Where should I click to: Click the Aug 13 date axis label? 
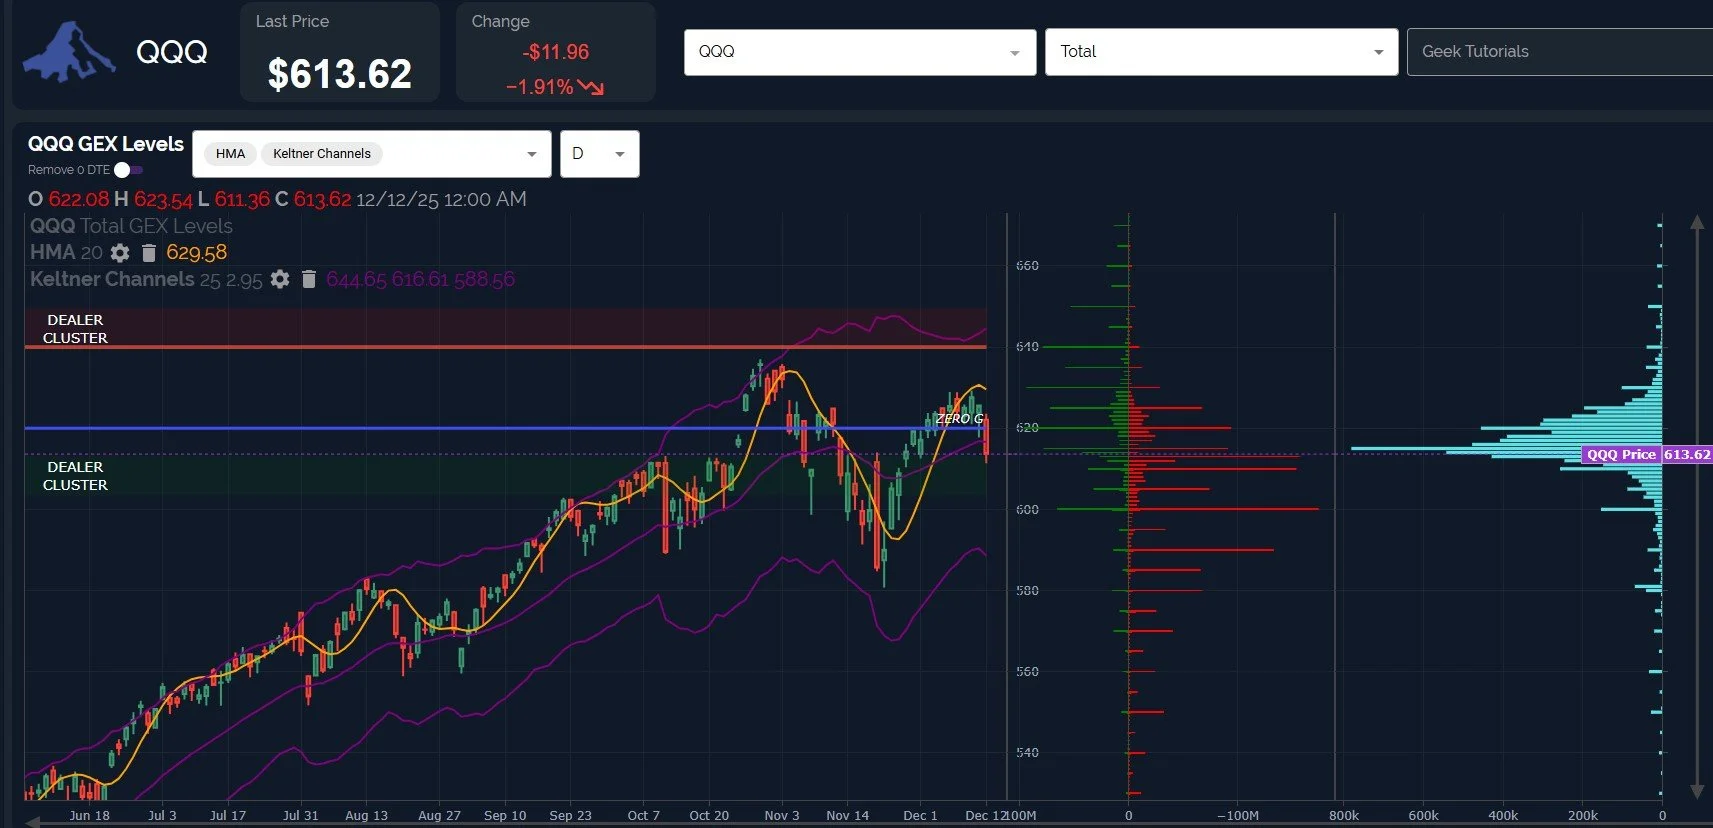[366, 815]
